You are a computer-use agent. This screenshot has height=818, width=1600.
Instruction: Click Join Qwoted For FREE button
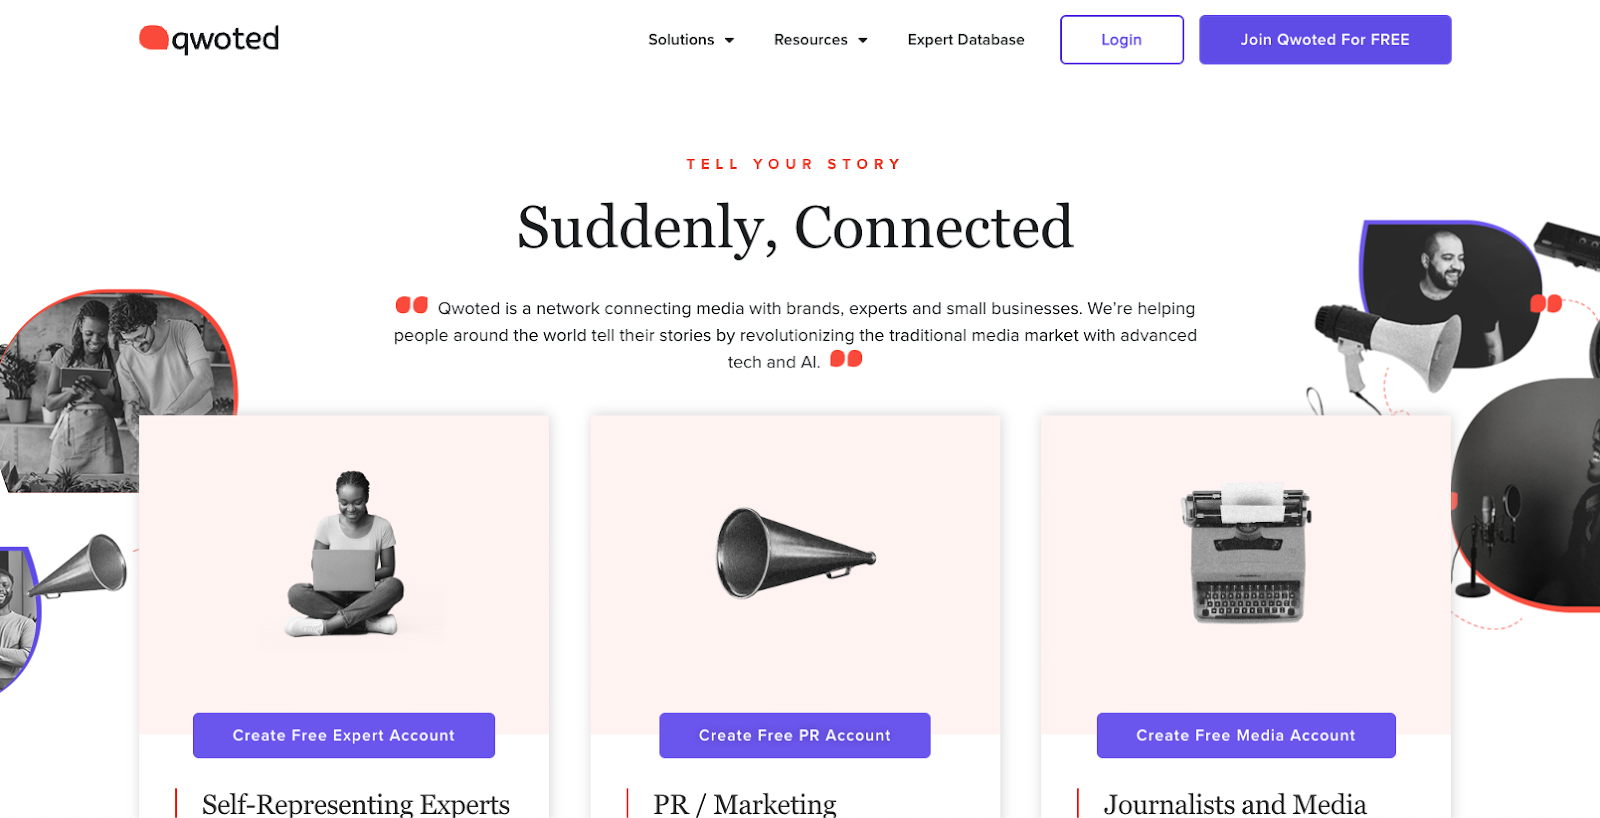pyautogui.click(x=1325, y=40)
